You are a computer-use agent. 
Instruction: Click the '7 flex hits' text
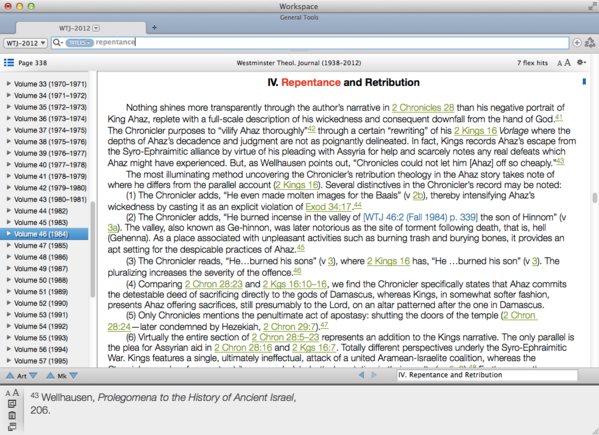(x=533, y=63)
